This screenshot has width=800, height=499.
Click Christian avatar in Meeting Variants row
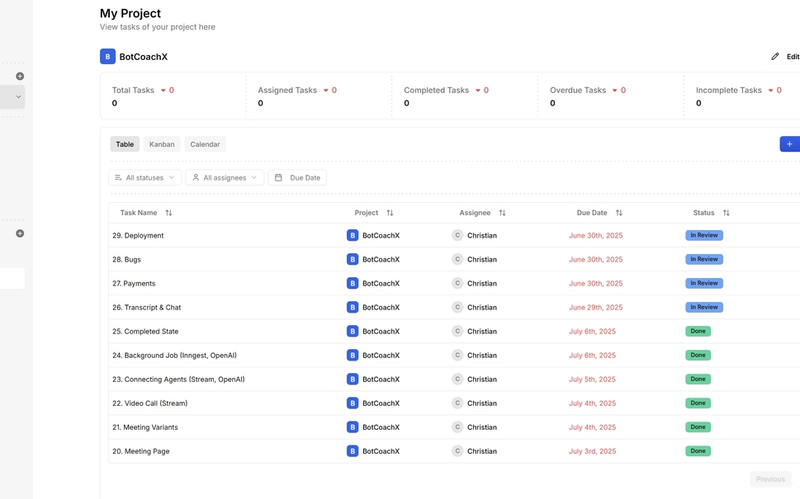(x=457, y=427)
